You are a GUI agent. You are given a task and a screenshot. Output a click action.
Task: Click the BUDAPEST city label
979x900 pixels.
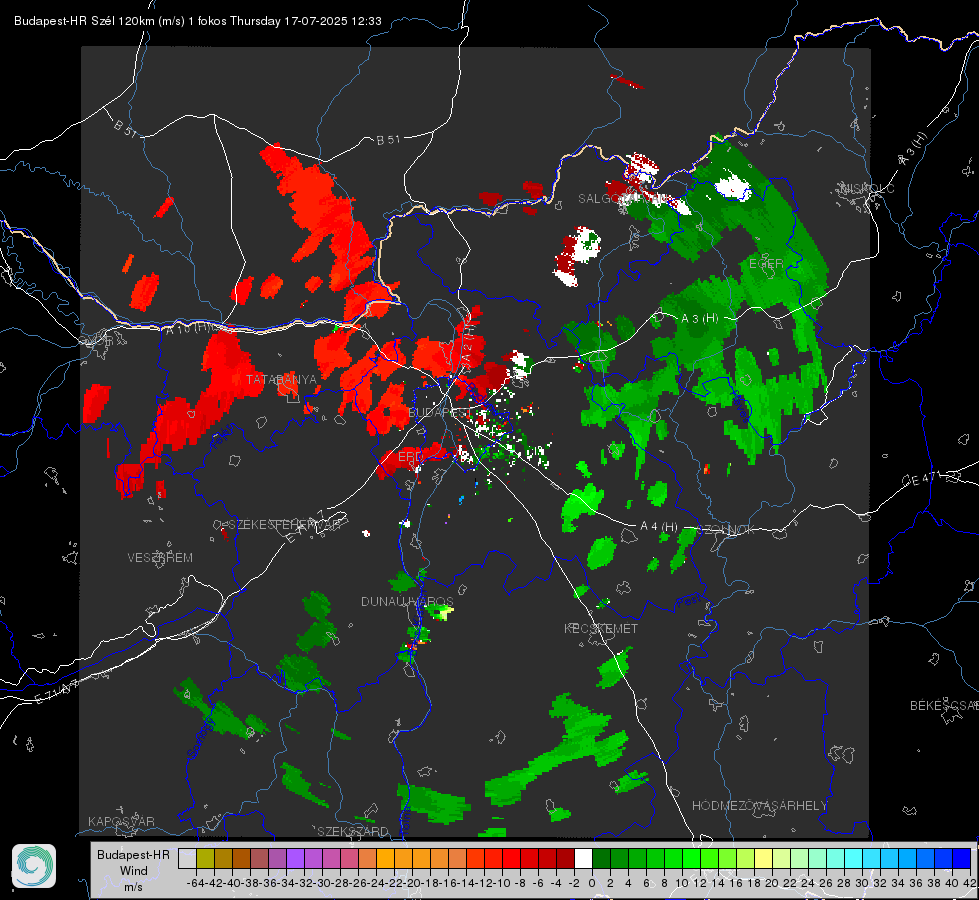tap(438, 413)
